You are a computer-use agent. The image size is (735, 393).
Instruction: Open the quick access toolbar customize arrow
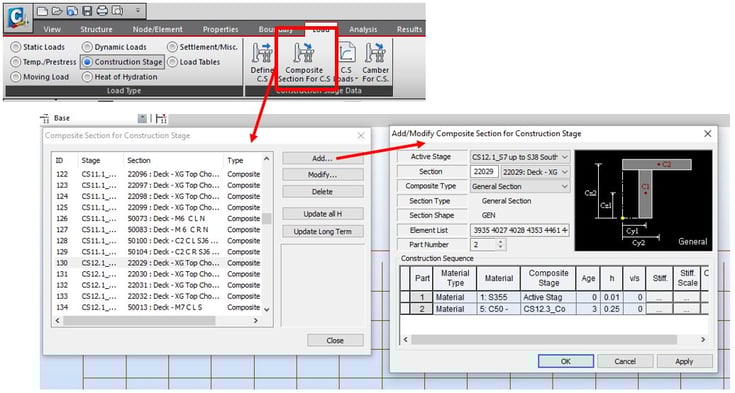point(138,10)
